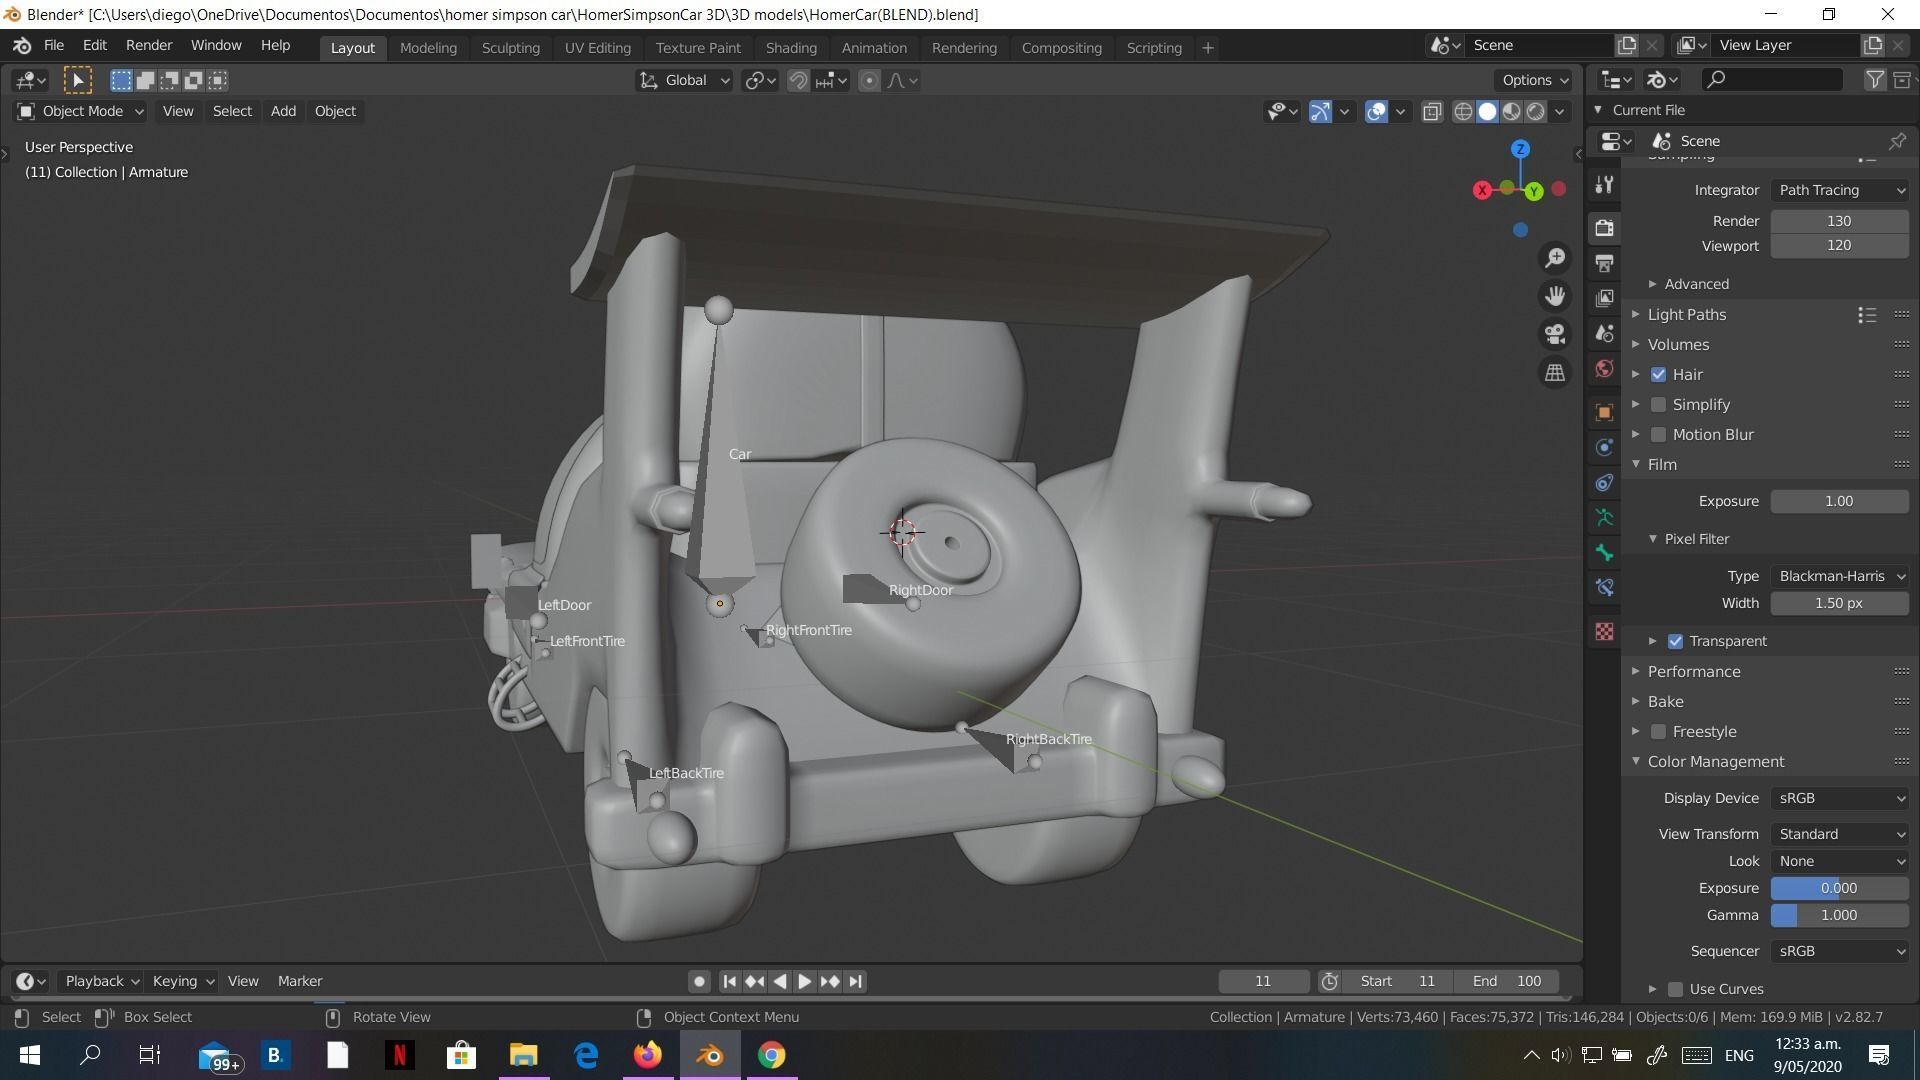Switch to the UV Editing workspace tab

(x=597, y=47)
